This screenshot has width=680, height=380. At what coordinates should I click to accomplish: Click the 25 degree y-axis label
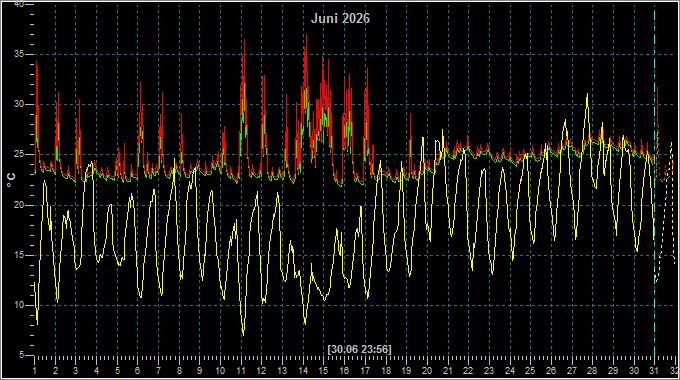click(x=19, y=155)
